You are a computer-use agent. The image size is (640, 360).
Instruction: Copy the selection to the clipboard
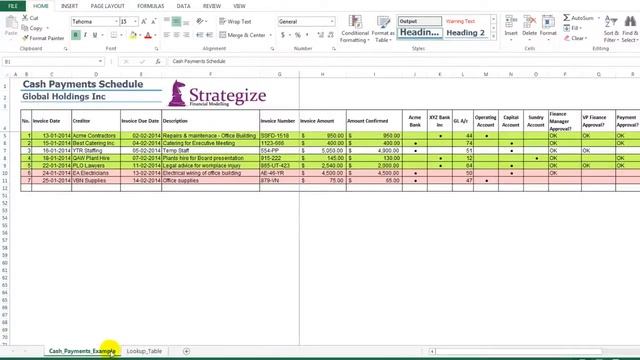tap(25, 28)
